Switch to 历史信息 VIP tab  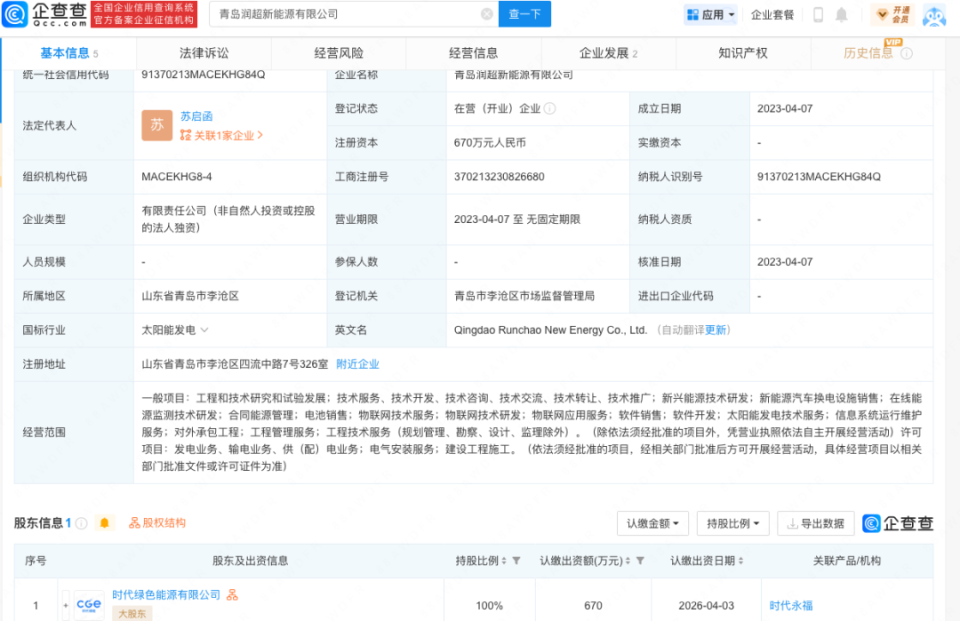point(868,53)
